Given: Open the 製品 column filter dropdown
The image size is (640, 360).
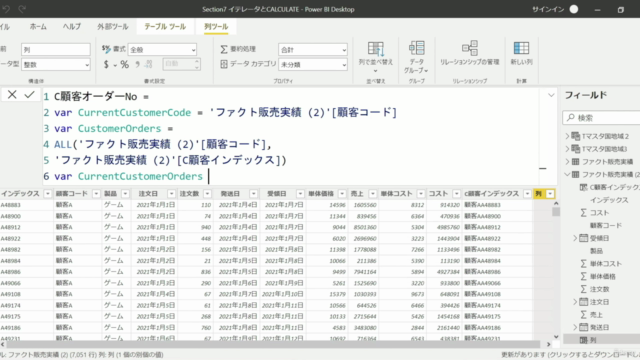Looking at the screenshot, I should coord(125,193).
